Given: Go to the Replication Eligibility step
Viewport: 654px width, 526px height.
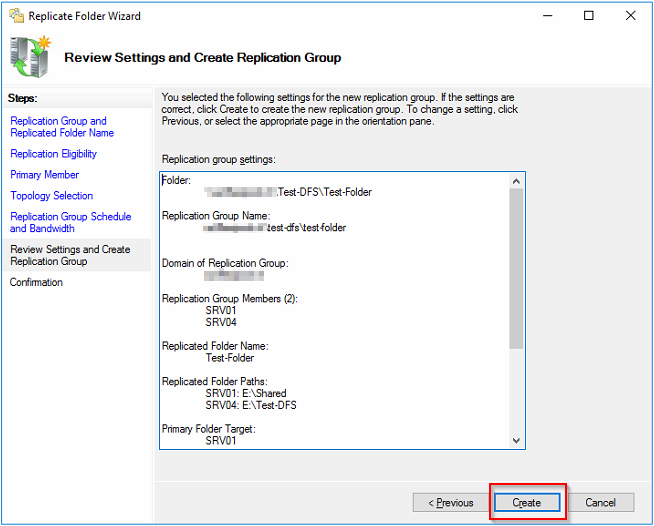Looking at the screenshot, I should tap(54, 154).
